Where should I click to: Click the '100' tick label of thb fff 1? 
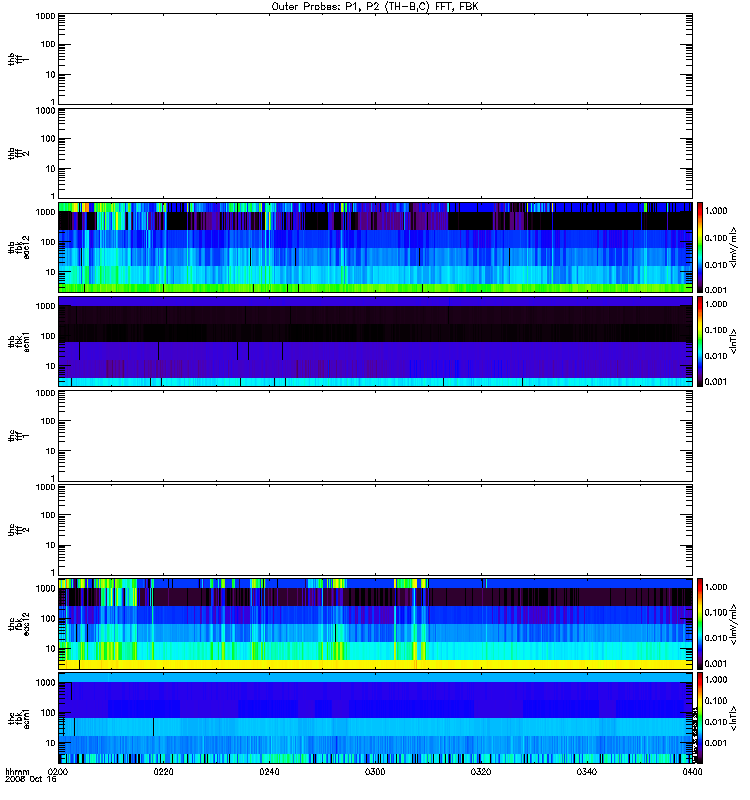click(x=48, y=44)
